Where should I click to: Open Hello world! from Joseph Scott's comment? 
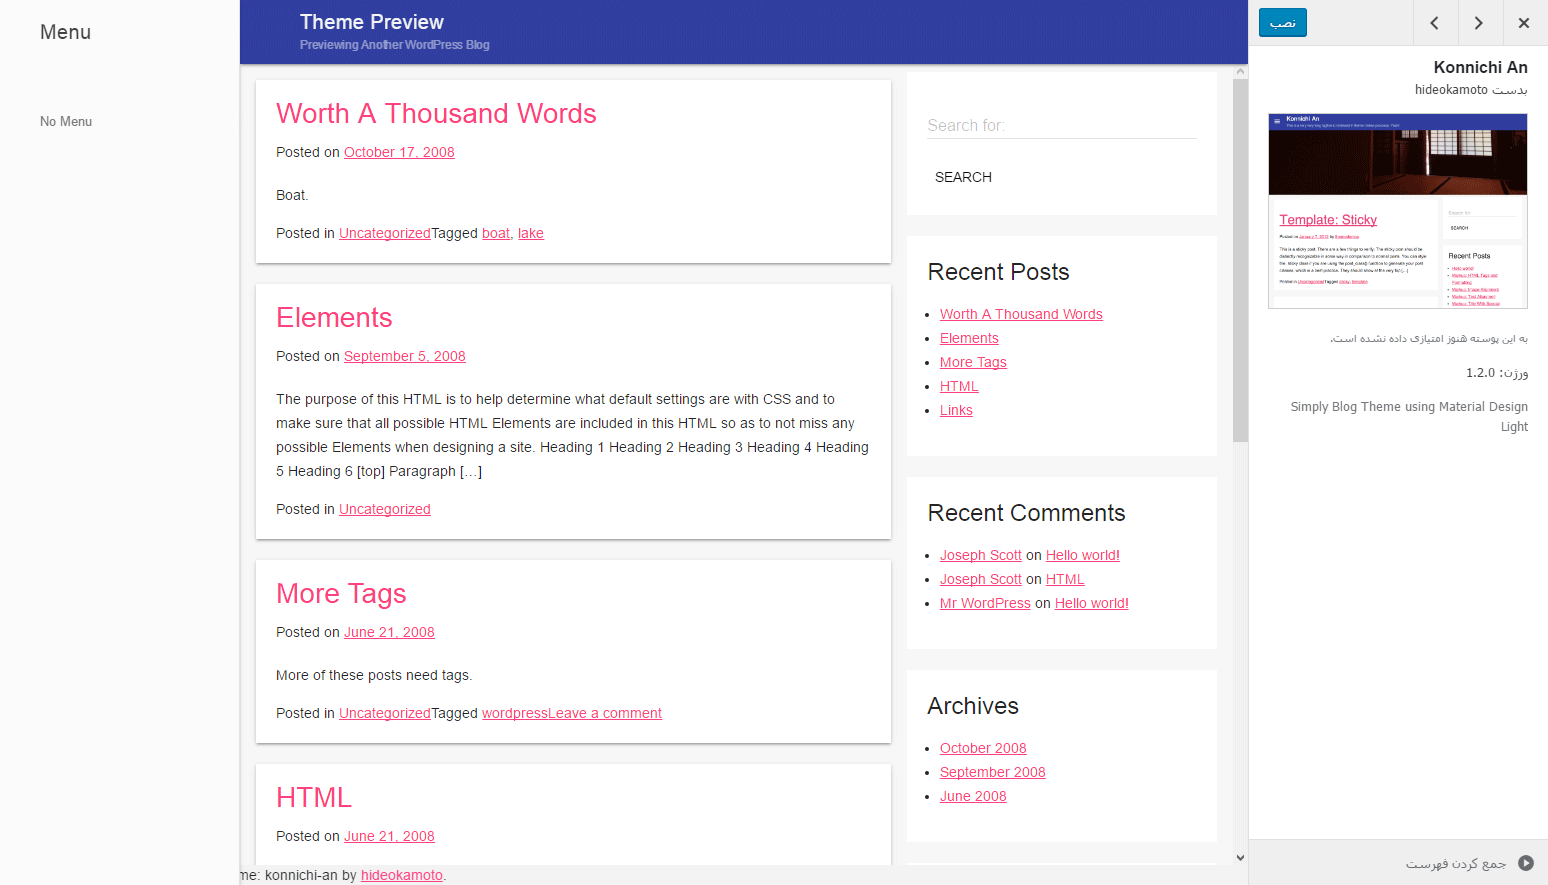[x=1083, y=555]
